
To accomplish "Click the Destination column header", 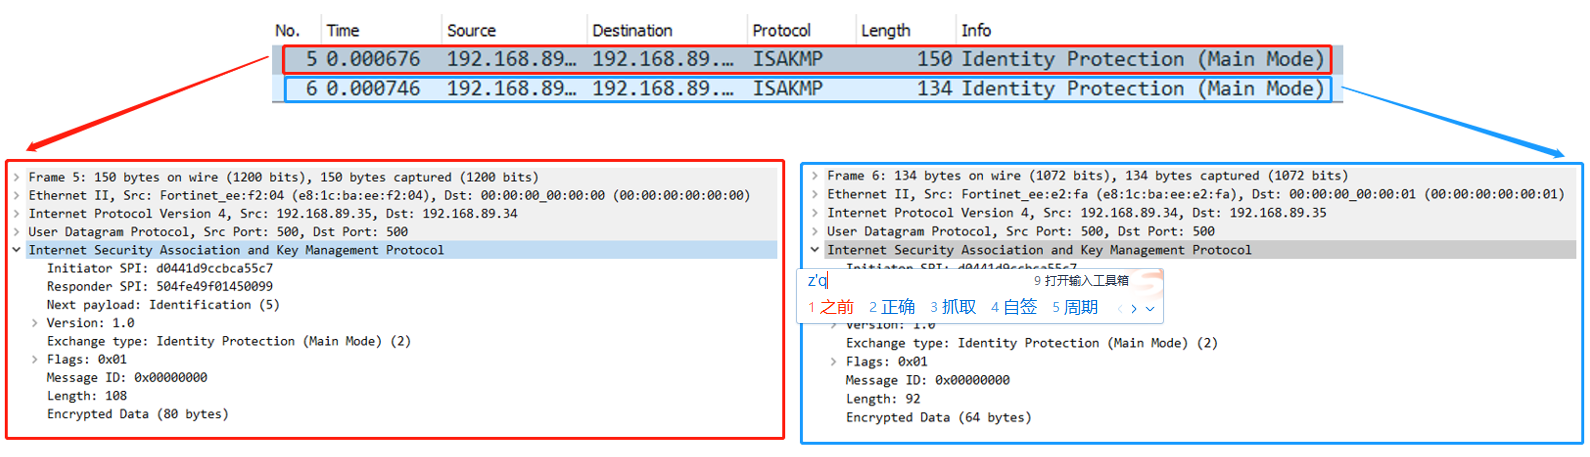I will (632, 31).
